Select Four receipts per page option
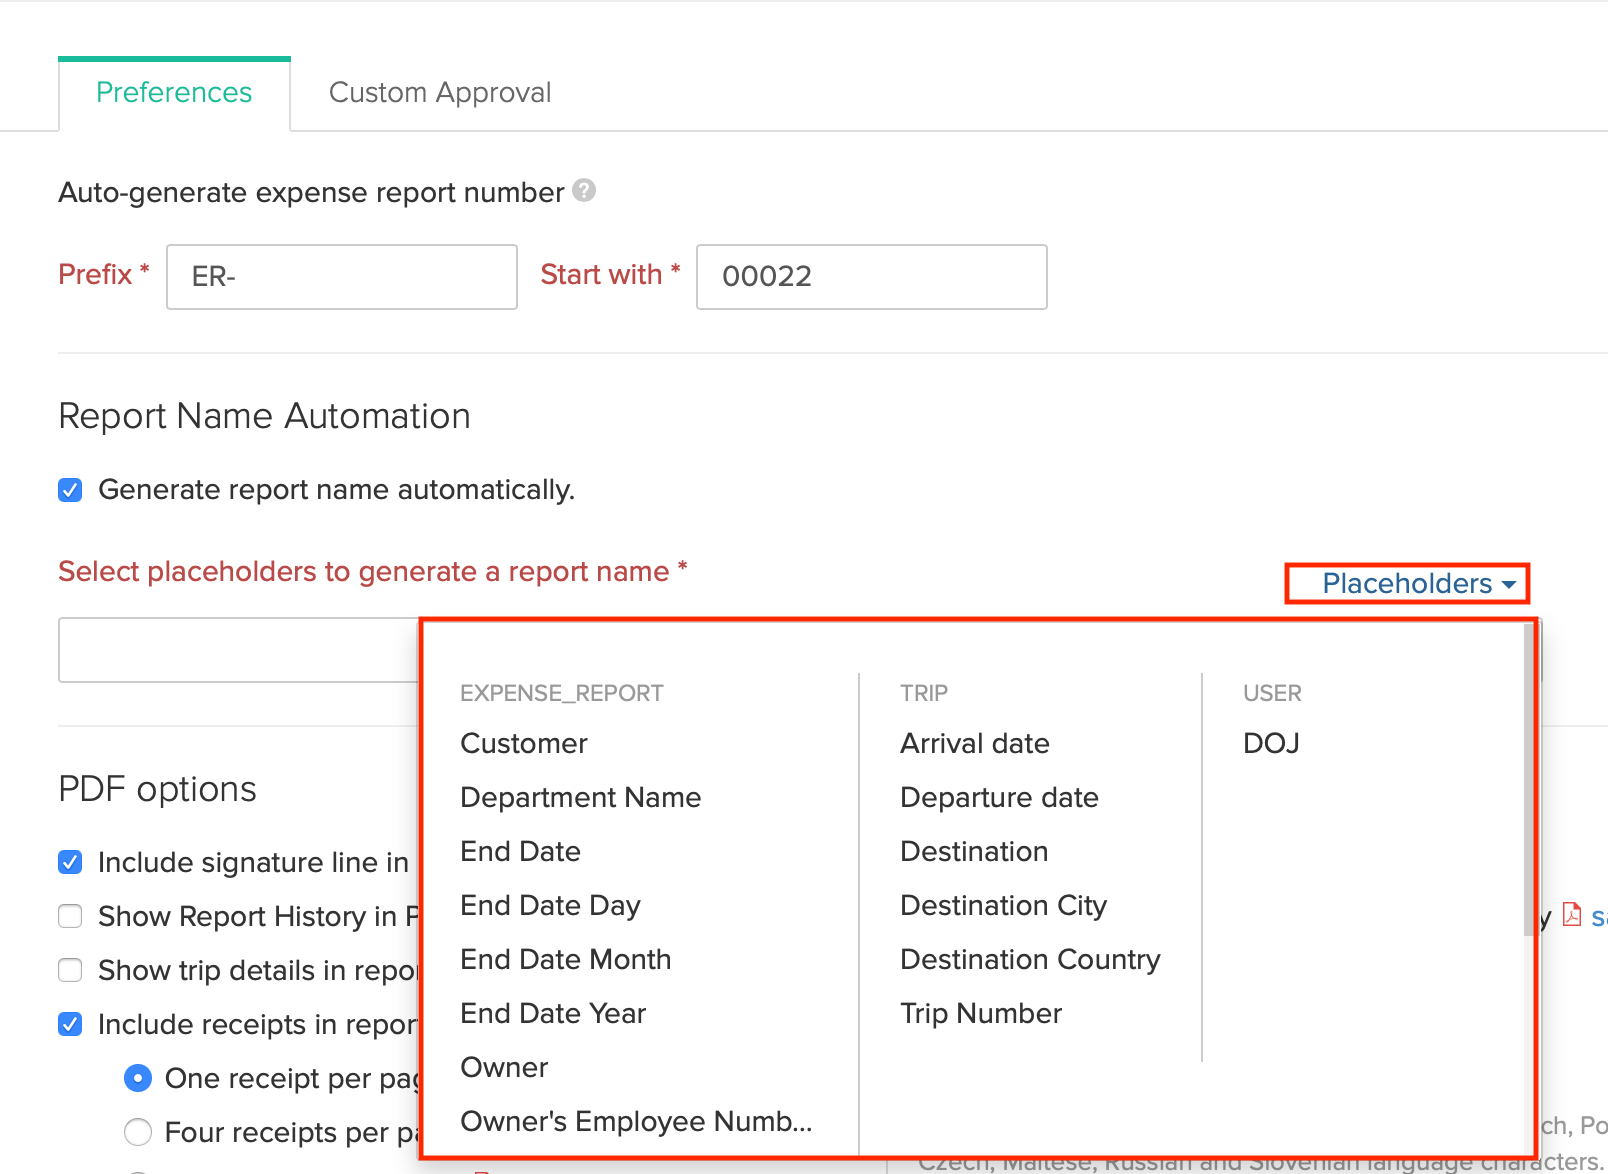 (x=138, y=1131)
